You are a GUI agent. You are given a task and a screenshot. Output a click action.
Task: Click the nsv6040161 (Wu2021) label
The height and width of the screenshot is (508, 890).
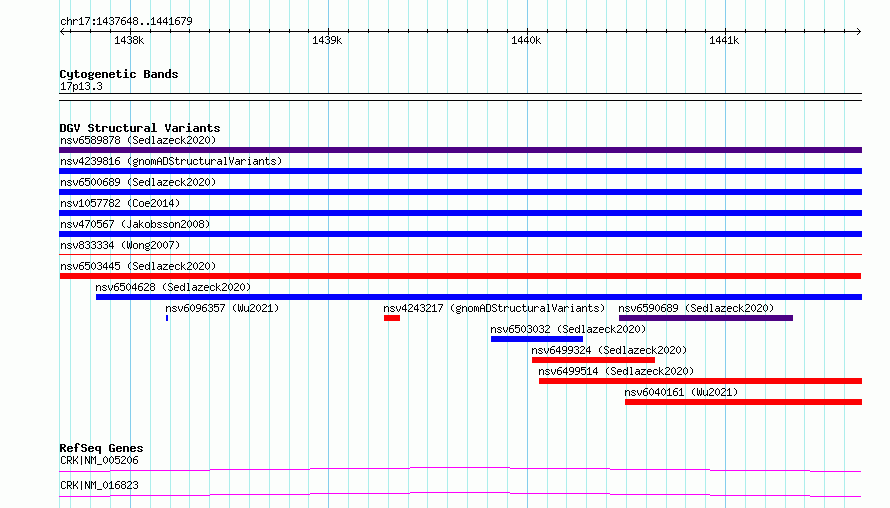click(681, 392)
